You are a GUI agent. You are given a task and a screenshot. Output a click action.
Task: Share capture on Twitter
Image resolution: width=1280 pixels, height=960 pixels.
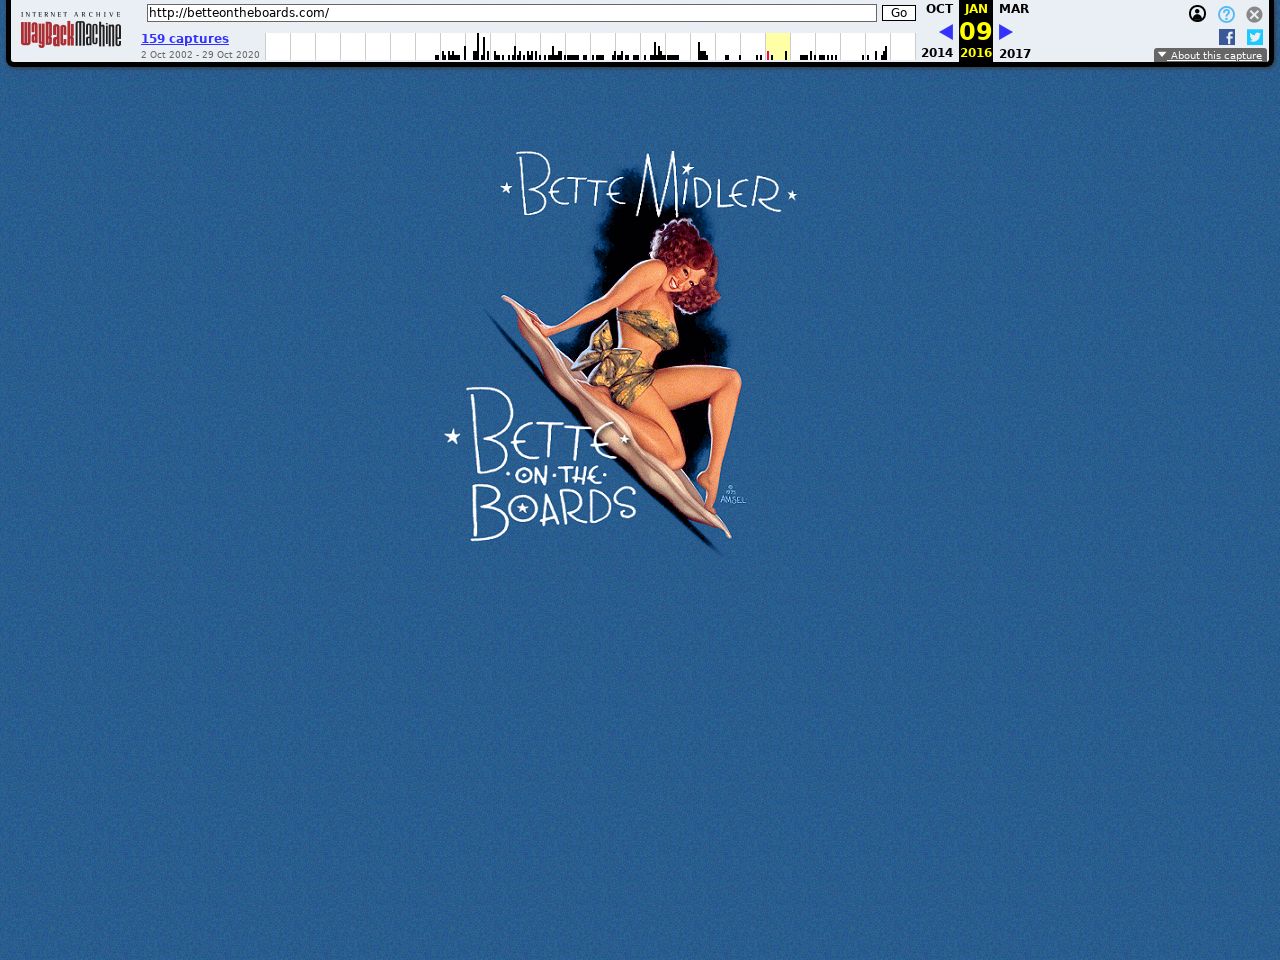[1254, 37]
